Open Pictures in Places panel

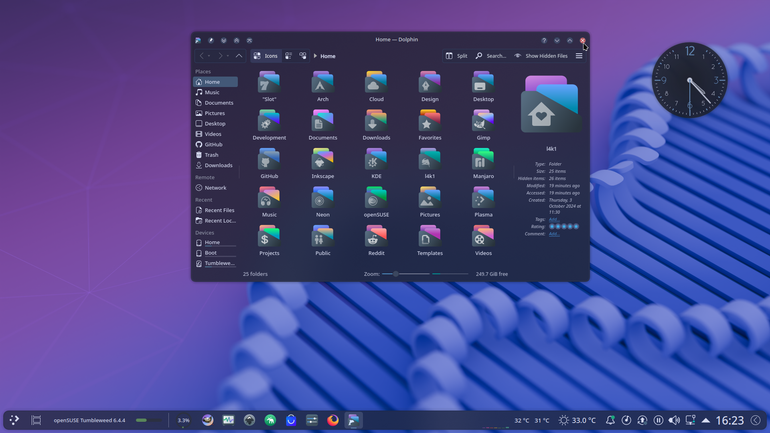[x=216, y=113]
